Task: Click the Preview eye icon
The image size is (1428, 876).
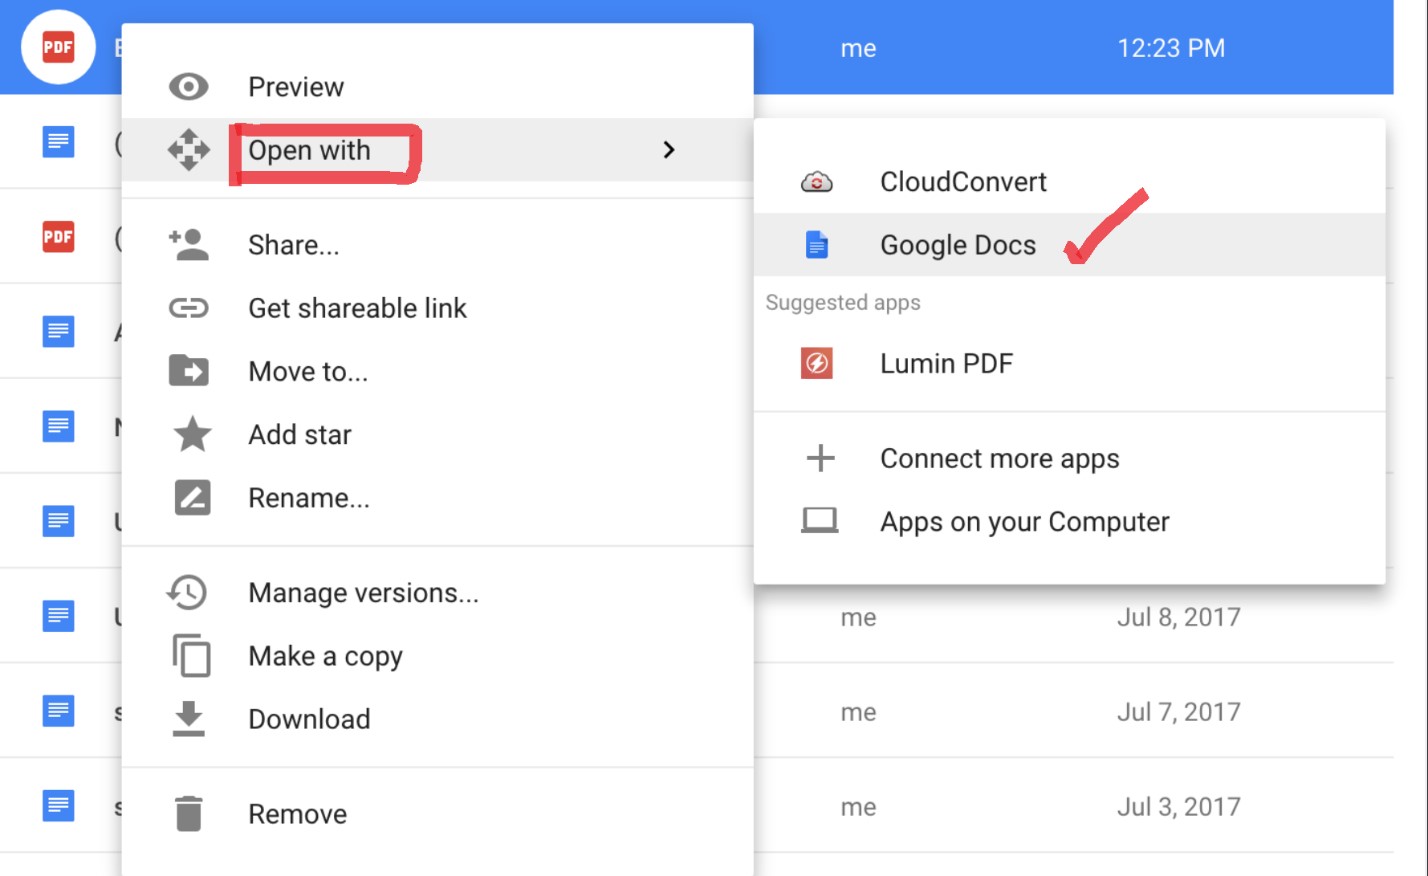Action: coord(190,87)
